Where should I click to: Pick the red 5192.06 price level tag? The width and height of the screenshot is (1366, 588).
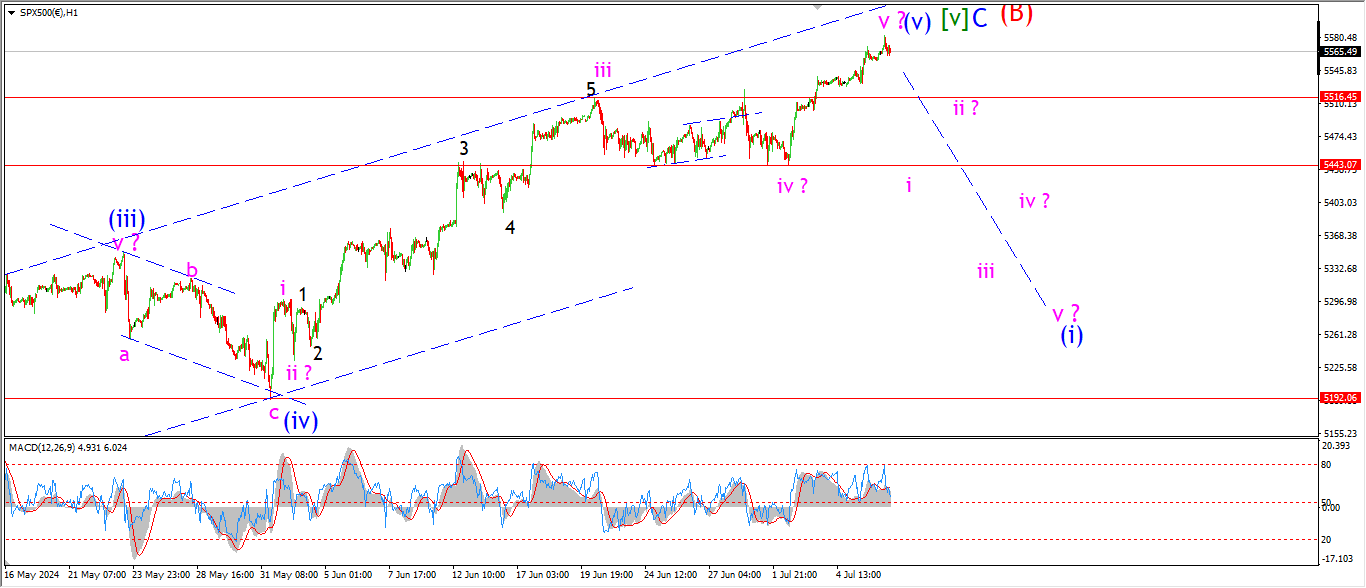(1339, 397)
